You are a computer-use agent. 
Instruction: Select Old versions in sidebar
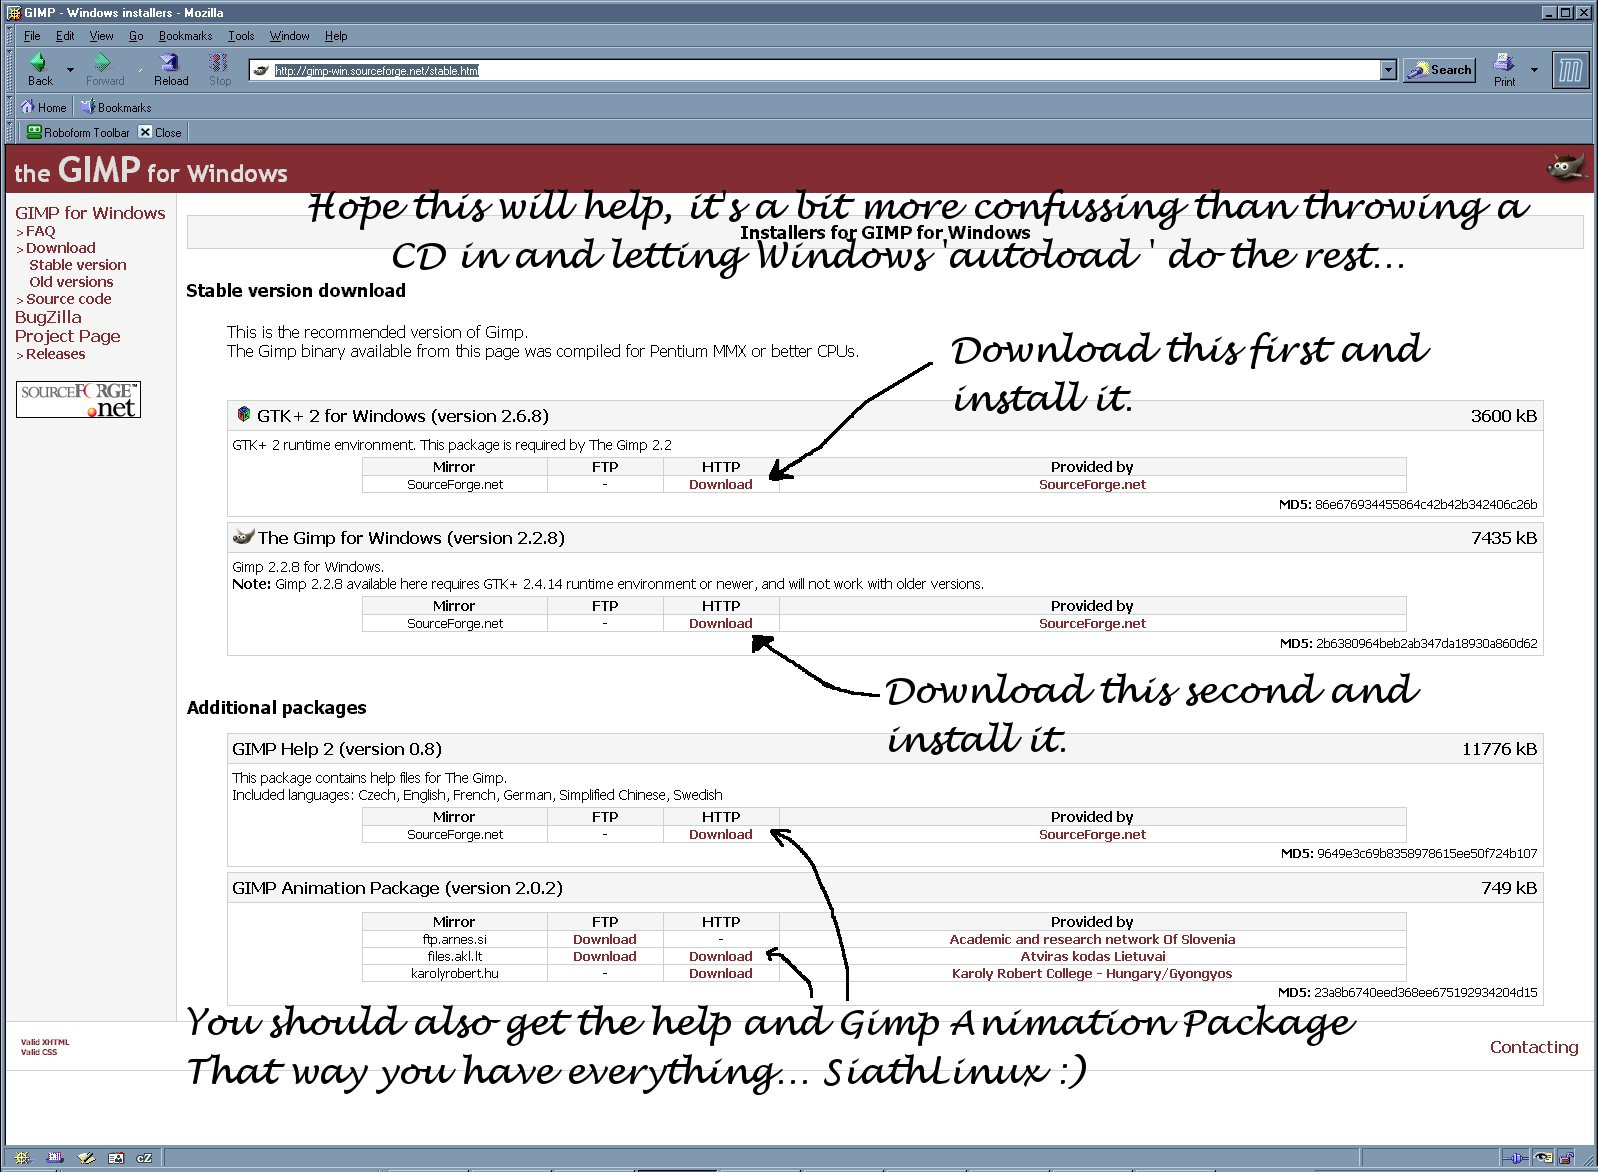tap(71, 282)
